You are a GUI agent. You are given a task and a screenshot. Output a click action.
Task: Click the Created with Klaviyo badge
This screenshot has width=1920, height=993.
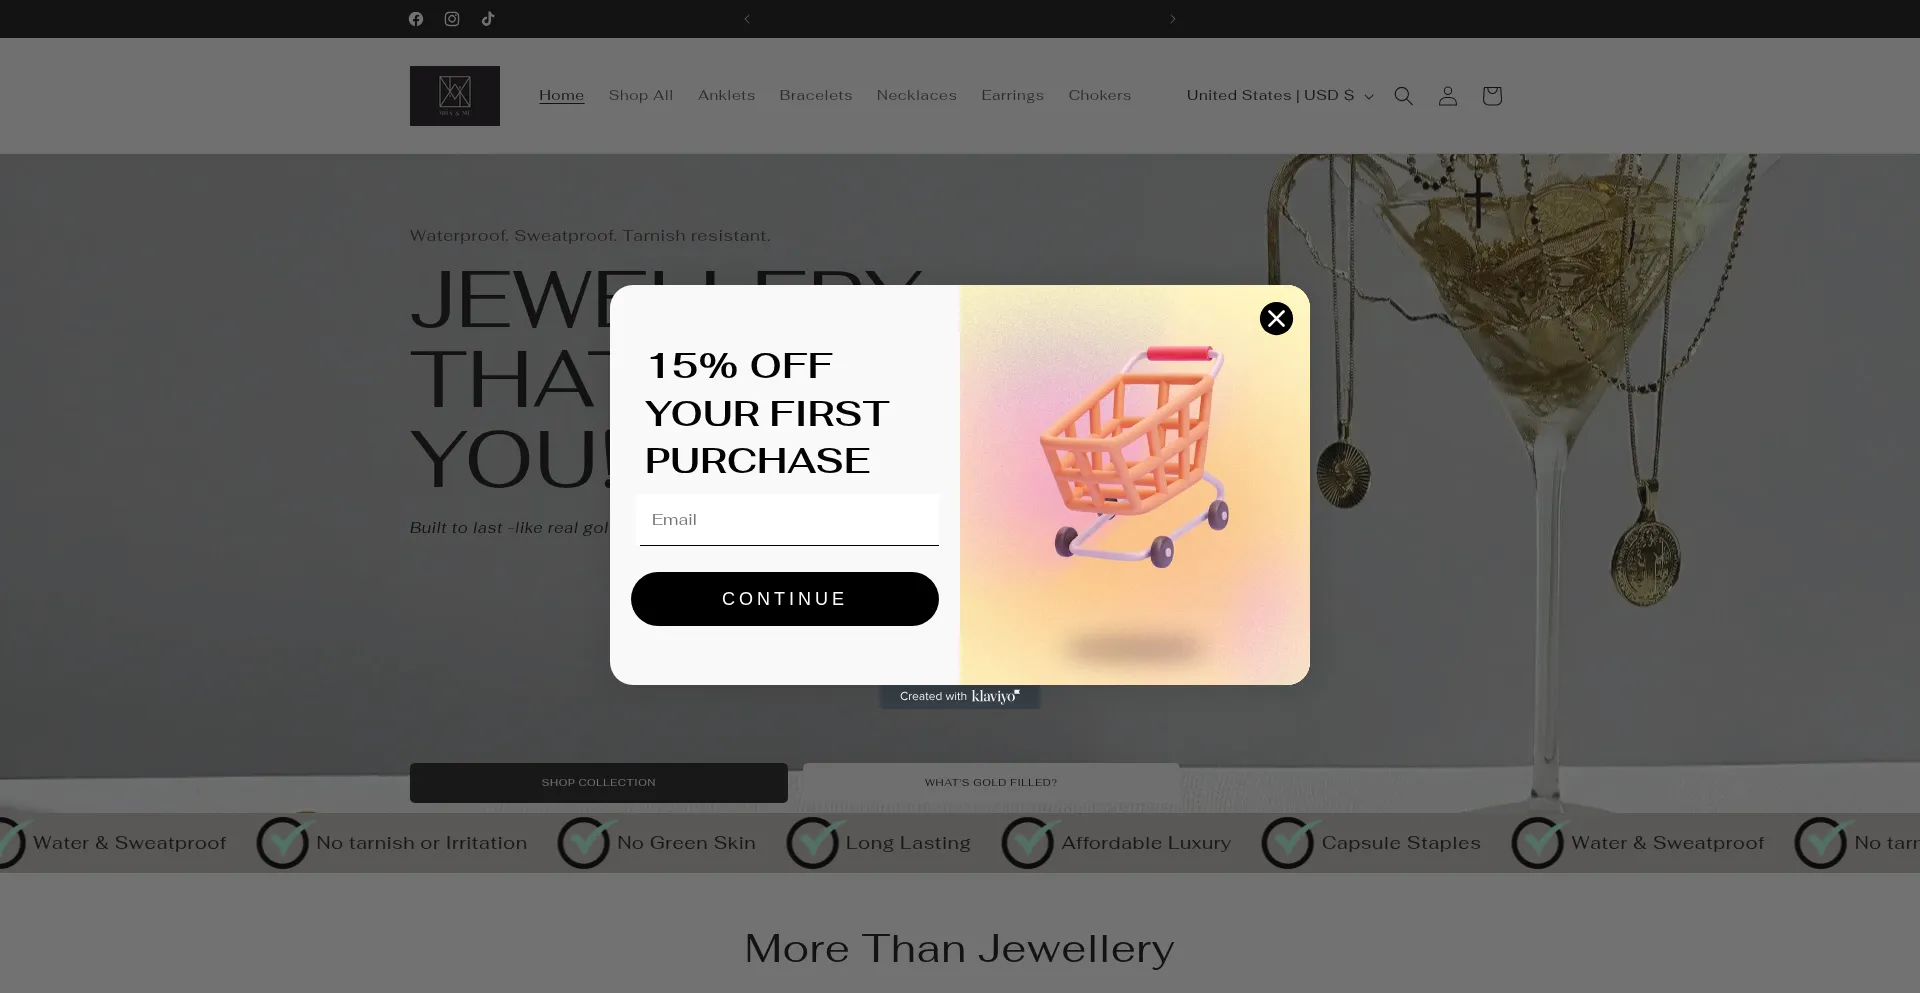[960, 697]
